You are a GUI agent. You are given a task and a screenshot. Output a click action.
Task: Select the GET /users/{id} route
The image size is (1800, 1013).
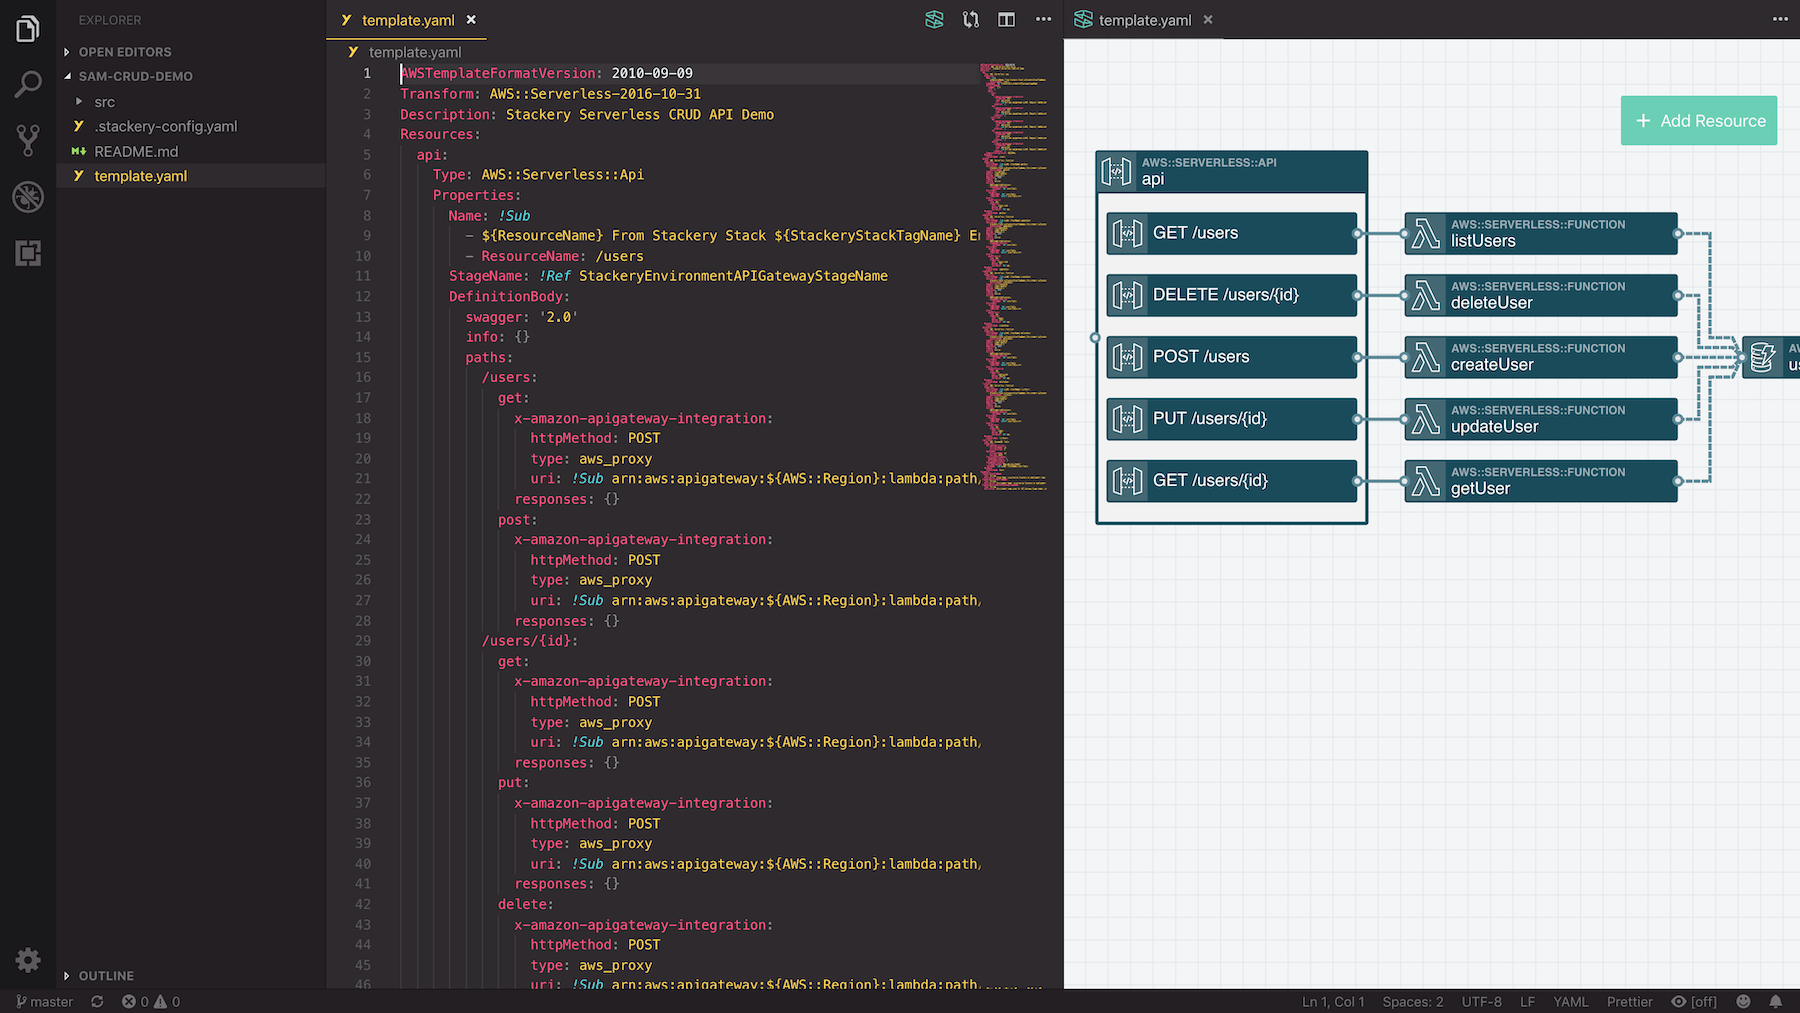[x=1232, y=481]
